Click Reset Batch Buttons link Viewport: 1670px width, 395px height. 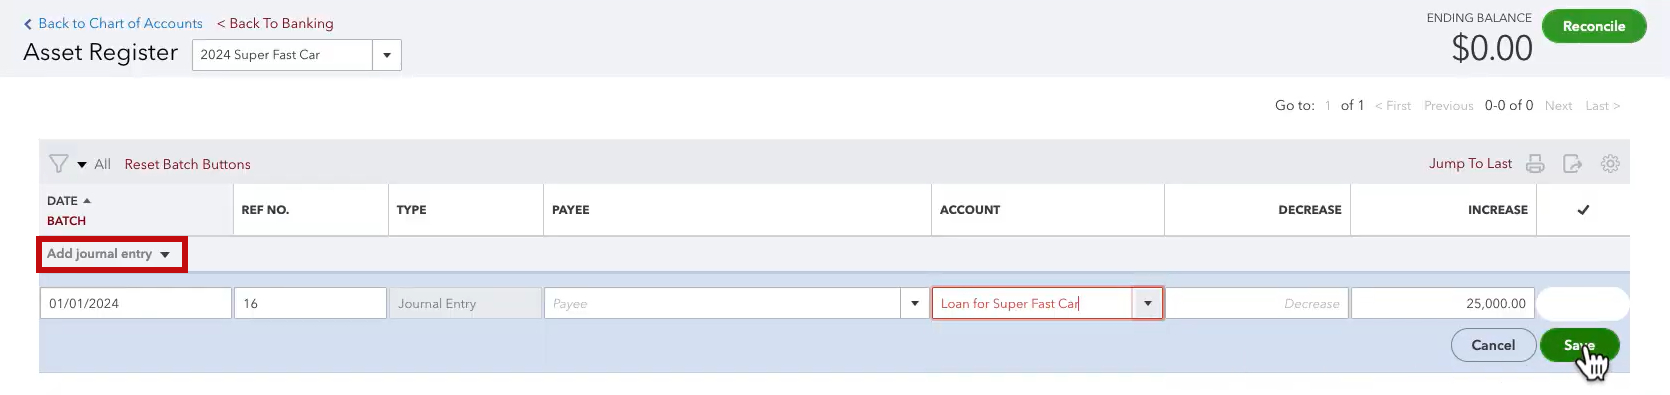[x=187, y=164]
